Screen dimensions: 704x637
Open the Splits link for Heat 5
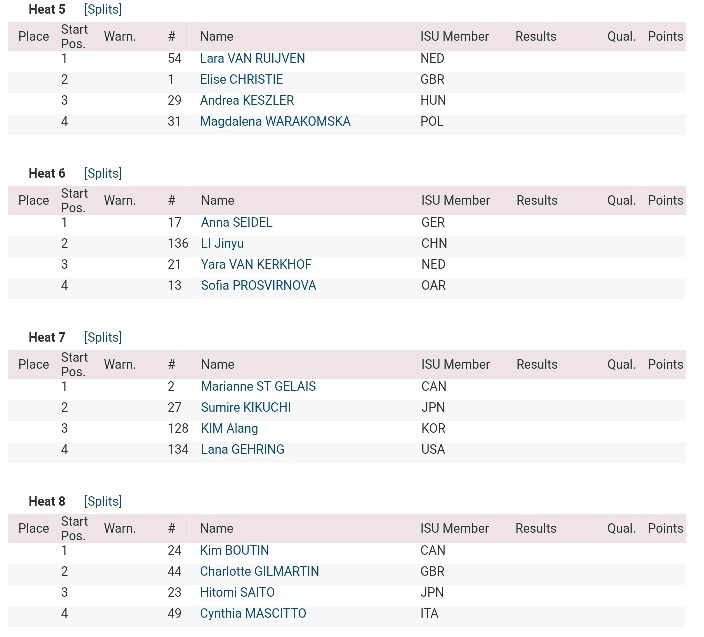tap(103, 9)
